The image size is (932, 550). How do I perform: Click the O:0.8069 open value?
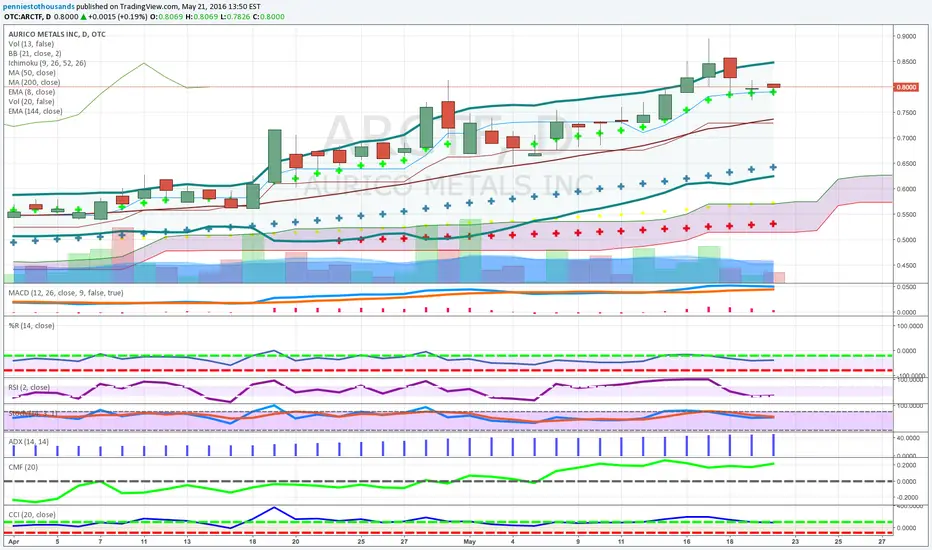click(x=166, y=17)
